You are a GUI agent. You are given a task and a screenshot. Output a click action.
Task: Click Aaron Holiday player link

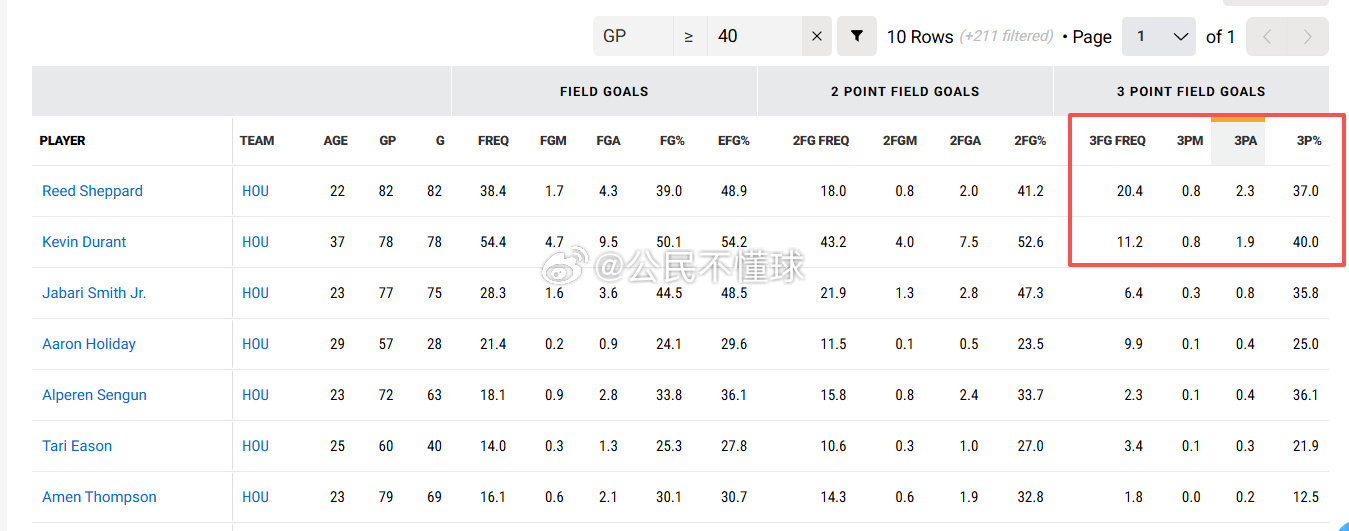89,344
